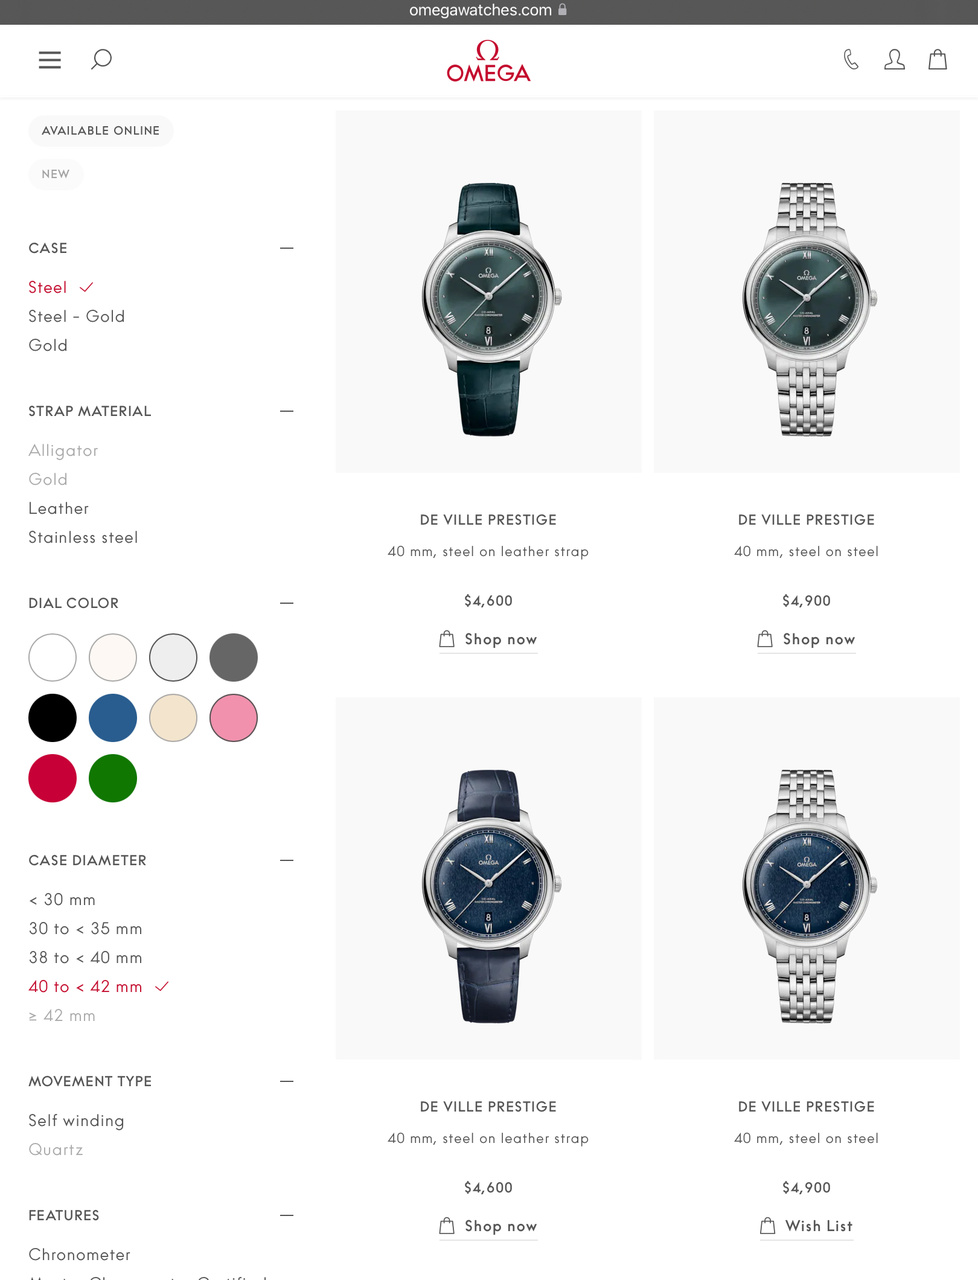978x1280 pixels.
Task: Open the user account icon
Action: [894, 60]
